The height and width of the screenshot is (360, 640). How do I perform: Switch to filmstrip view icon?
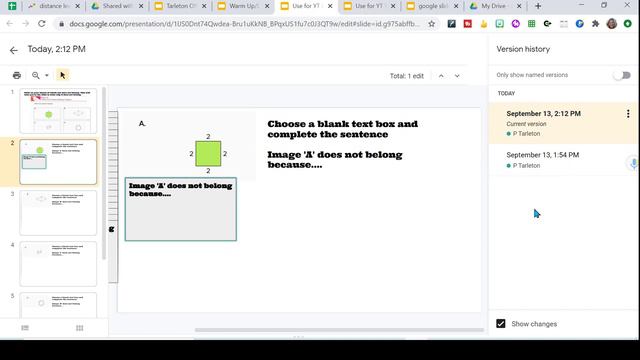click(25, 328)
